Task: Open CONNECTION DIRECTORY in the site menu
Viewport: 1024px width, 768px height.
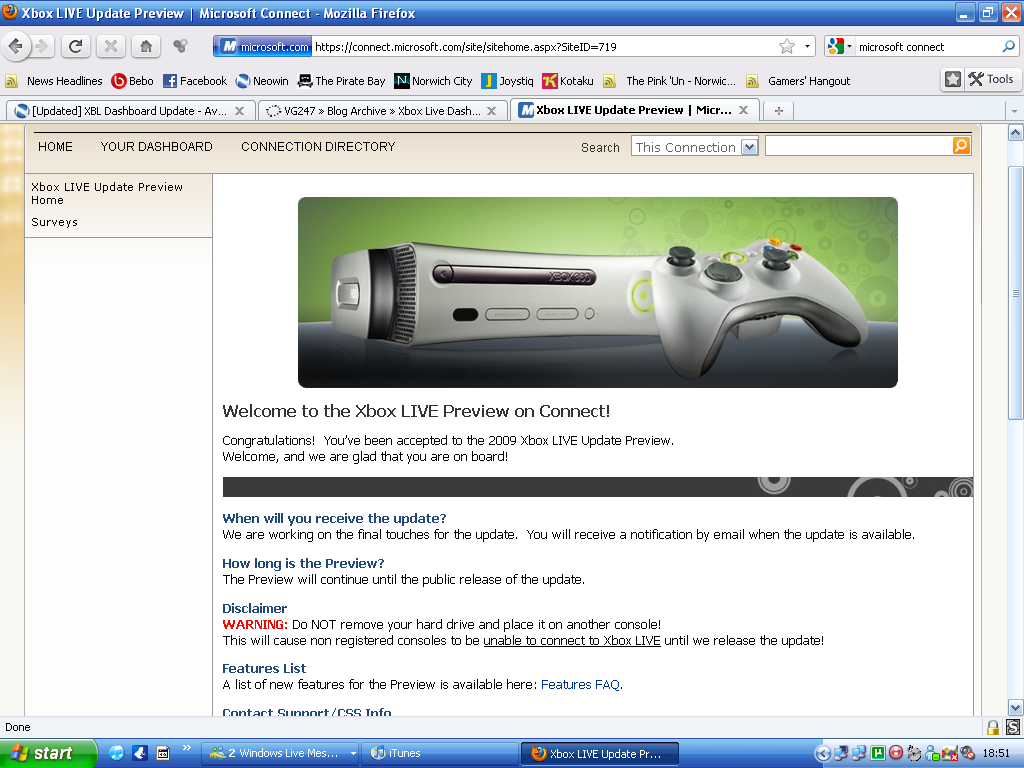Action: coord(318,146)
